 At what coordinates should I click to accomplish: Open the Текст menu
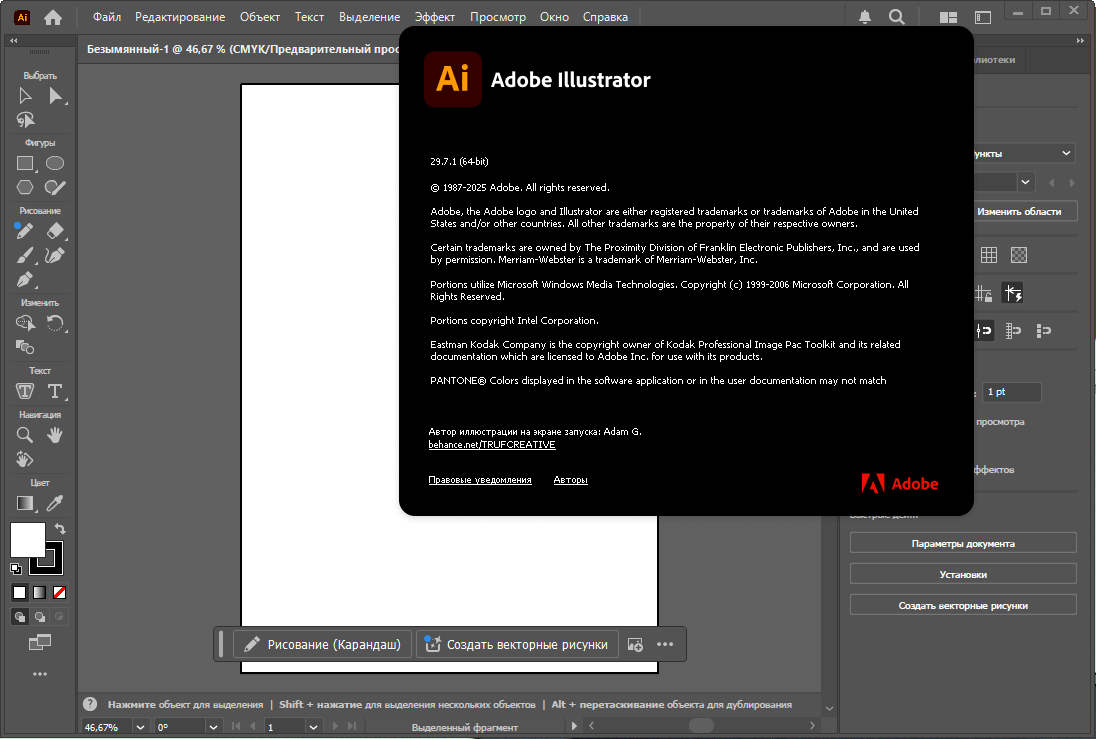coord(309,17)
